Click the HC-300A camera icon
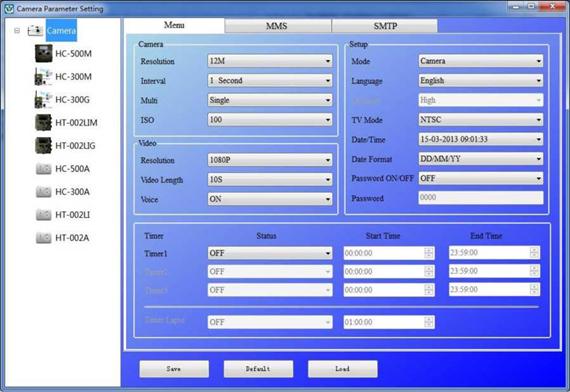 [44, 192]
